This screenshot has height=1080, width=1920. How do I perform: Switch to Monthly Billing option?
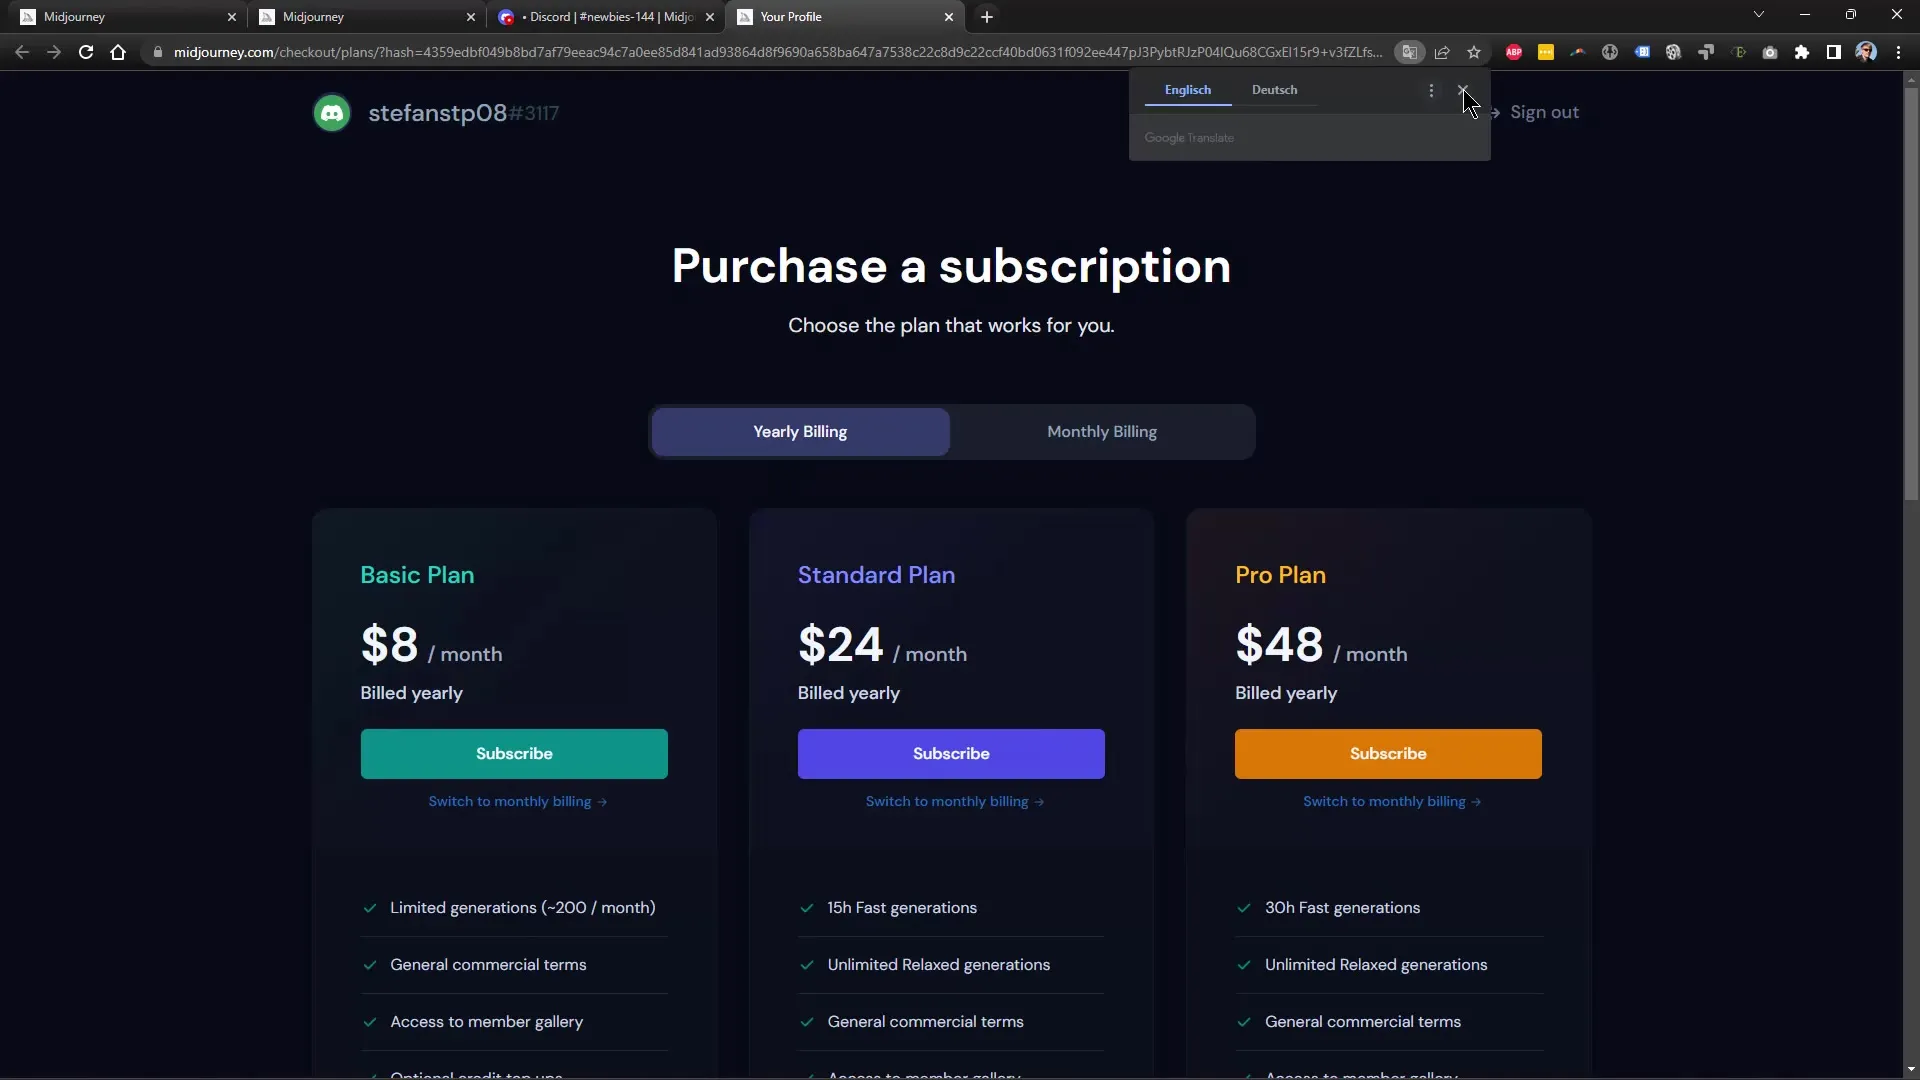(x=1101, y=431)
